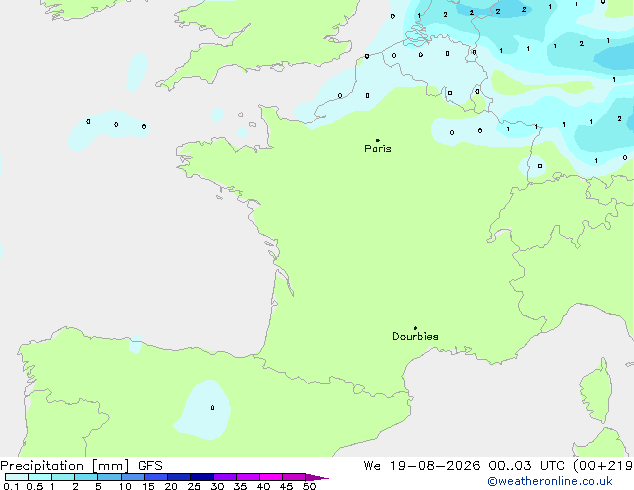Click the Paris city label
The image size is (634, 490).
pyautogui.click(x=378, y=149)
